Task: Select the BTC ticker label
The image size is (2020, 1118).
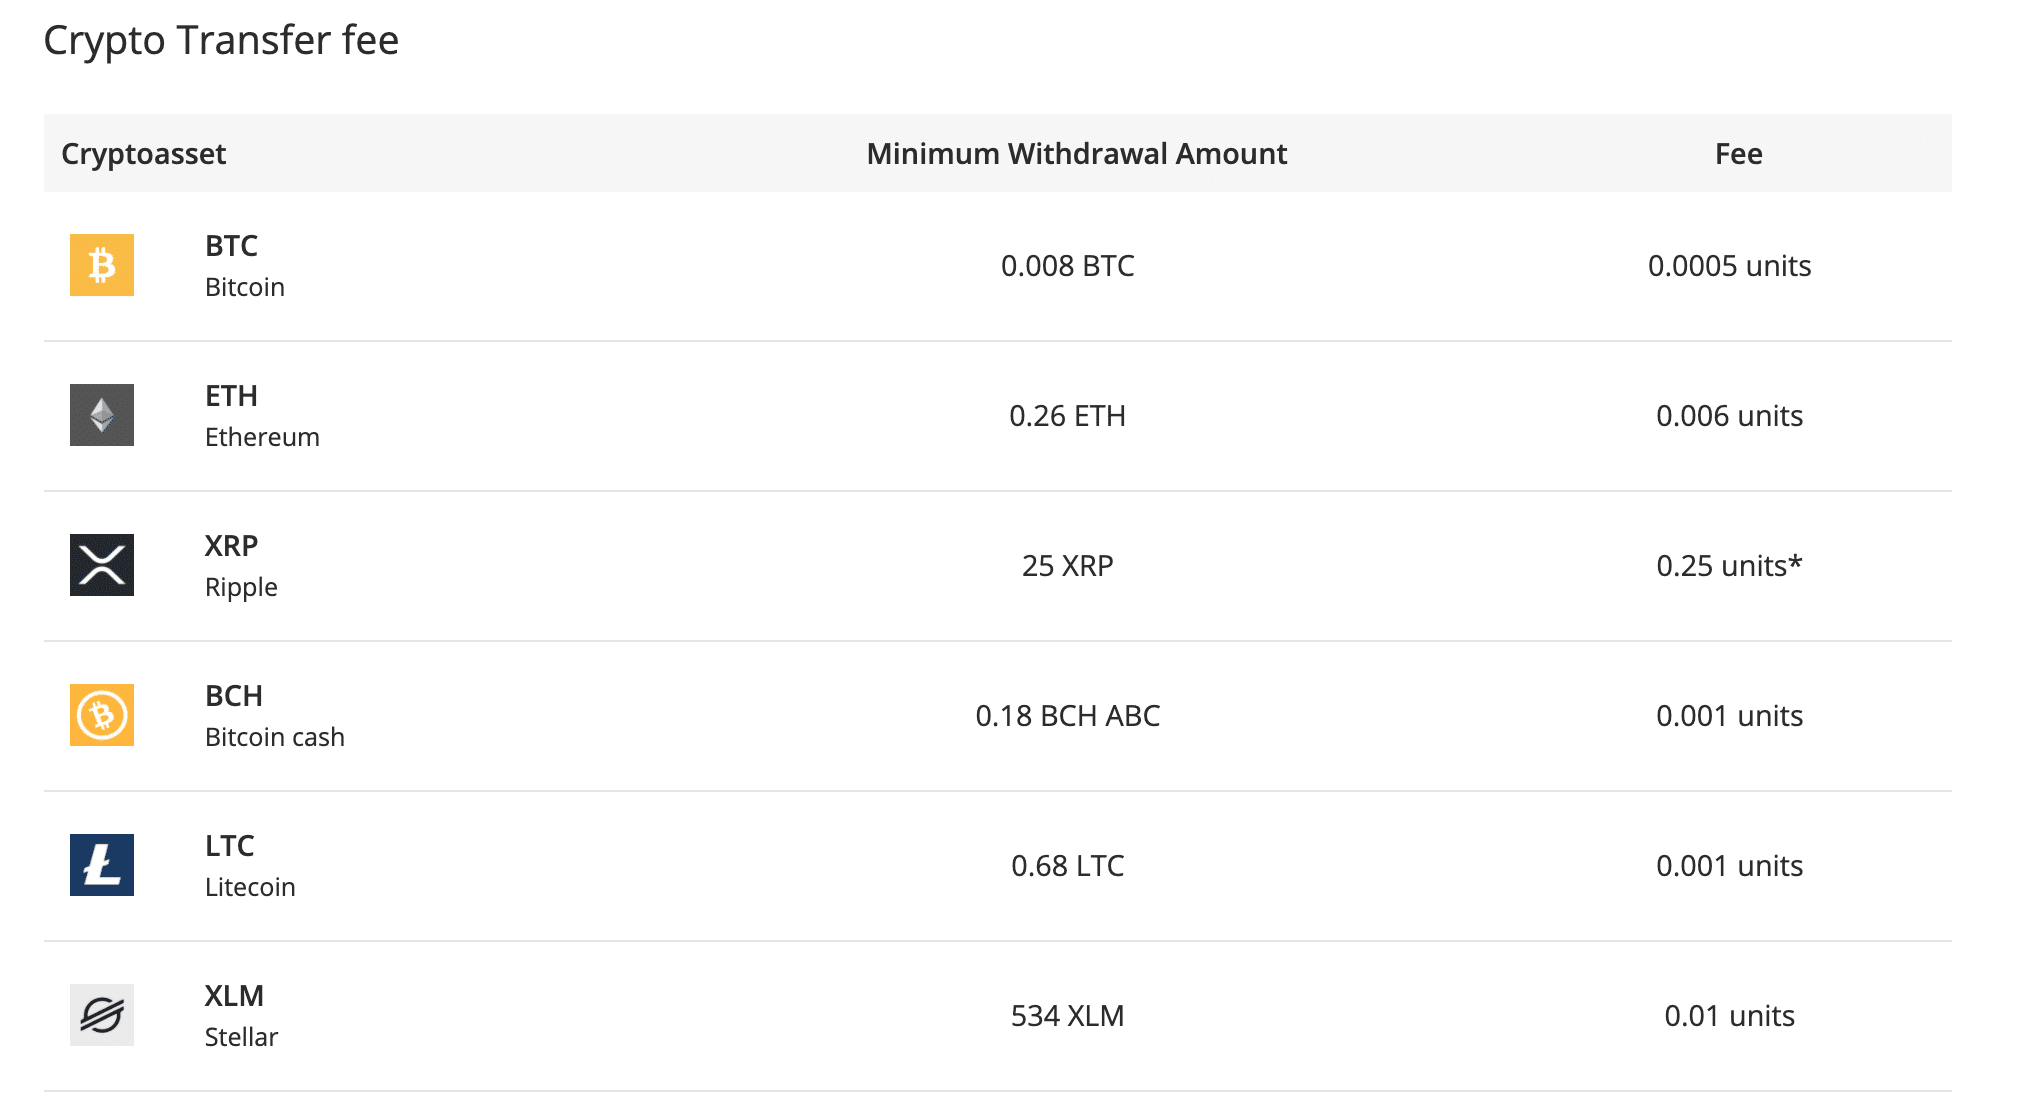Action: (231, 246)
